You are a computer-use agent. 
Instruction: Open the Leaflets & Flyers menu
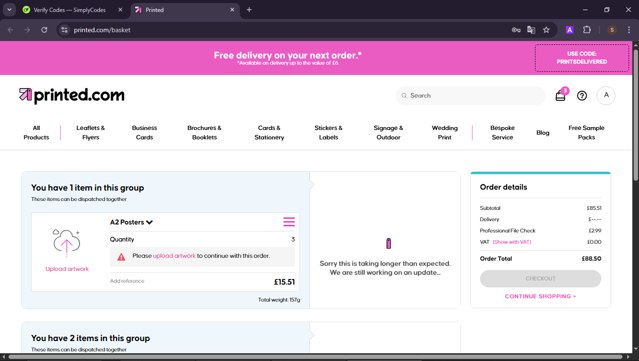click(x=90, y=132)
